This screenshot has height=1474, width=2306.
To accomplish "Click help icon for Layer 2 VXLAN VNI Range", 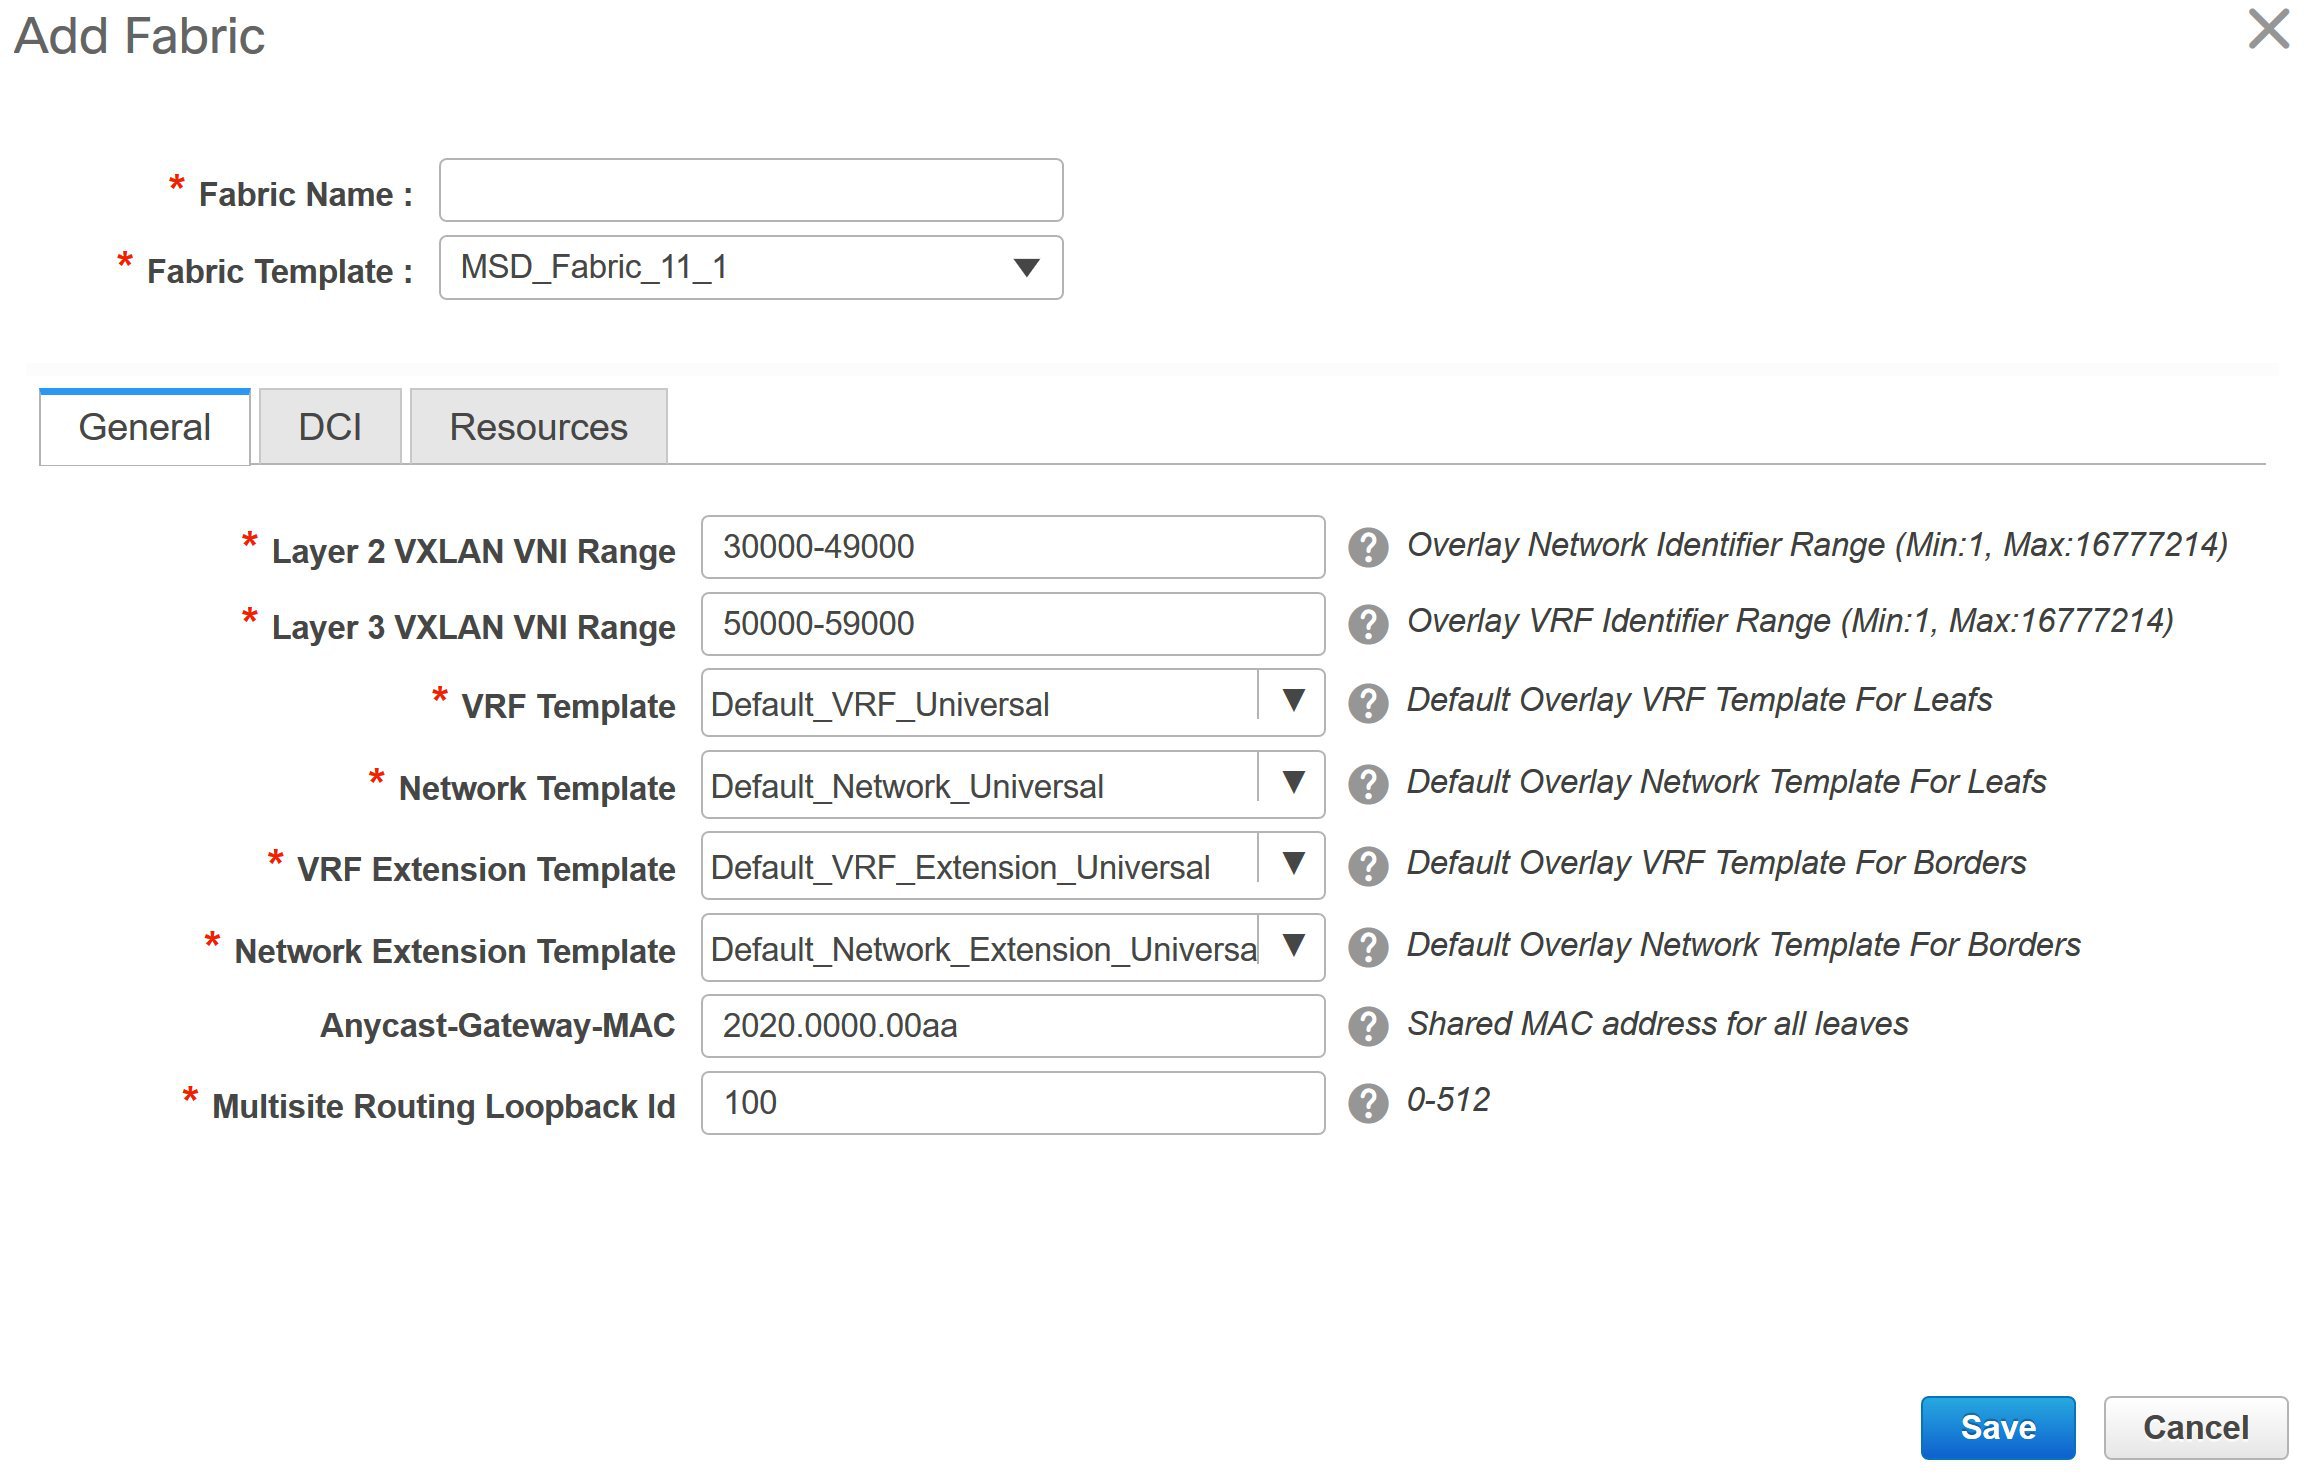I will (1367, 547).
